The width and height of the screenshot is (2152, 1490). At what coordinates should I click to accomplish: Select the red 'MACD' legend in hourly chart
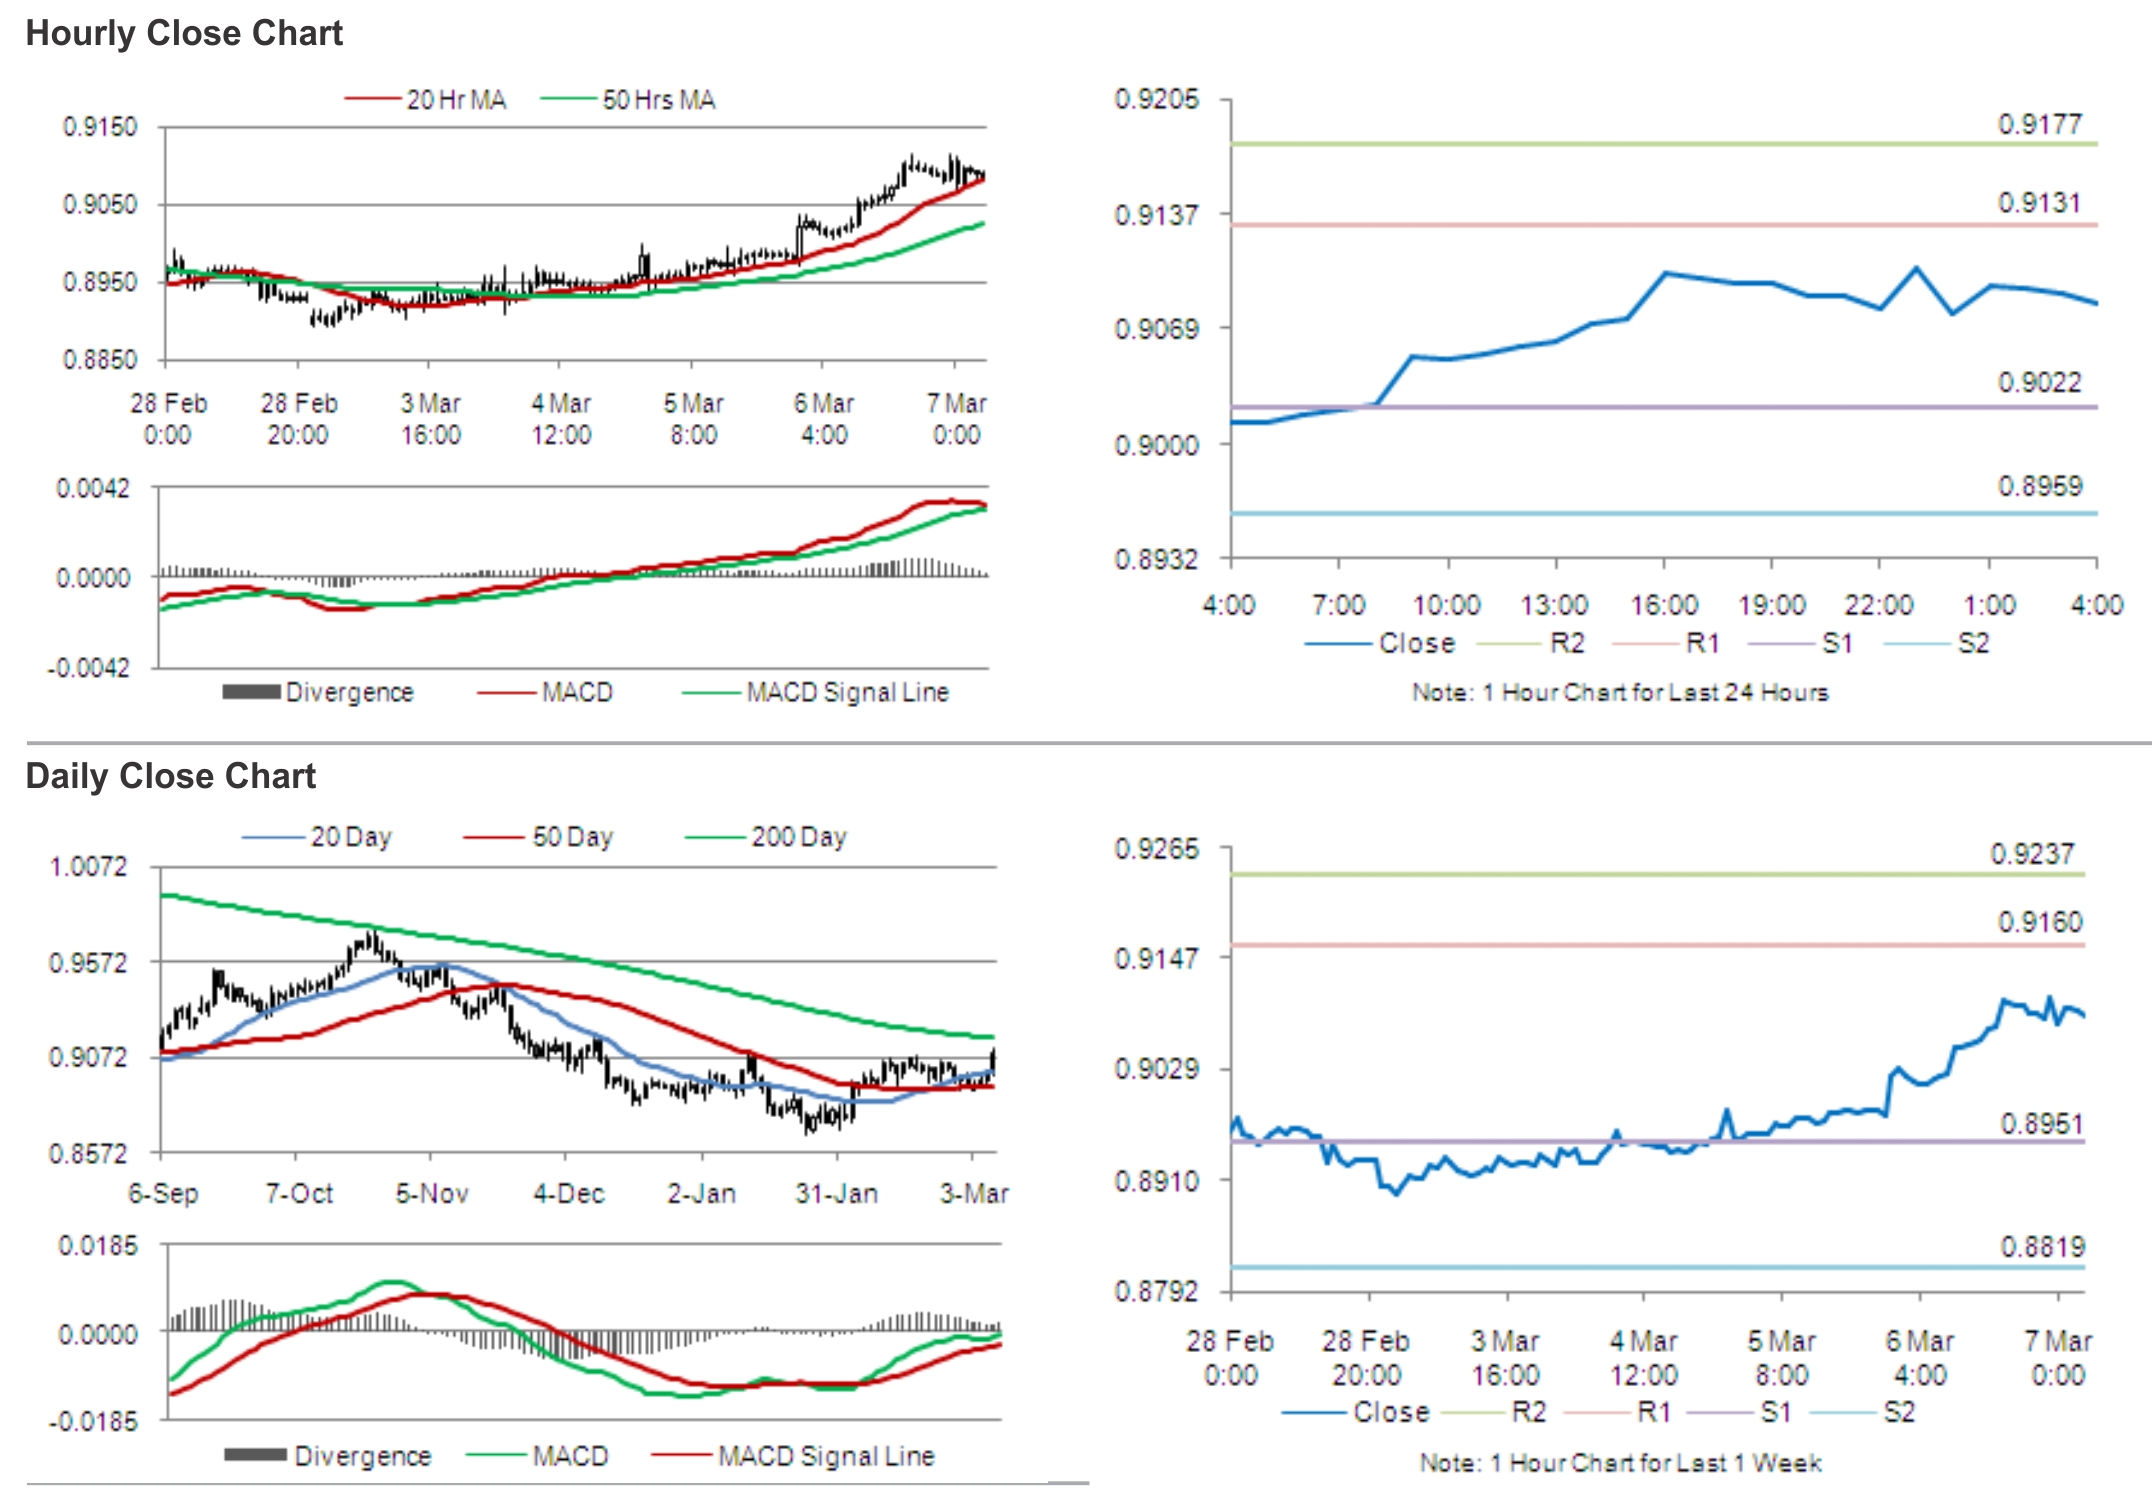tap(545, 692)
